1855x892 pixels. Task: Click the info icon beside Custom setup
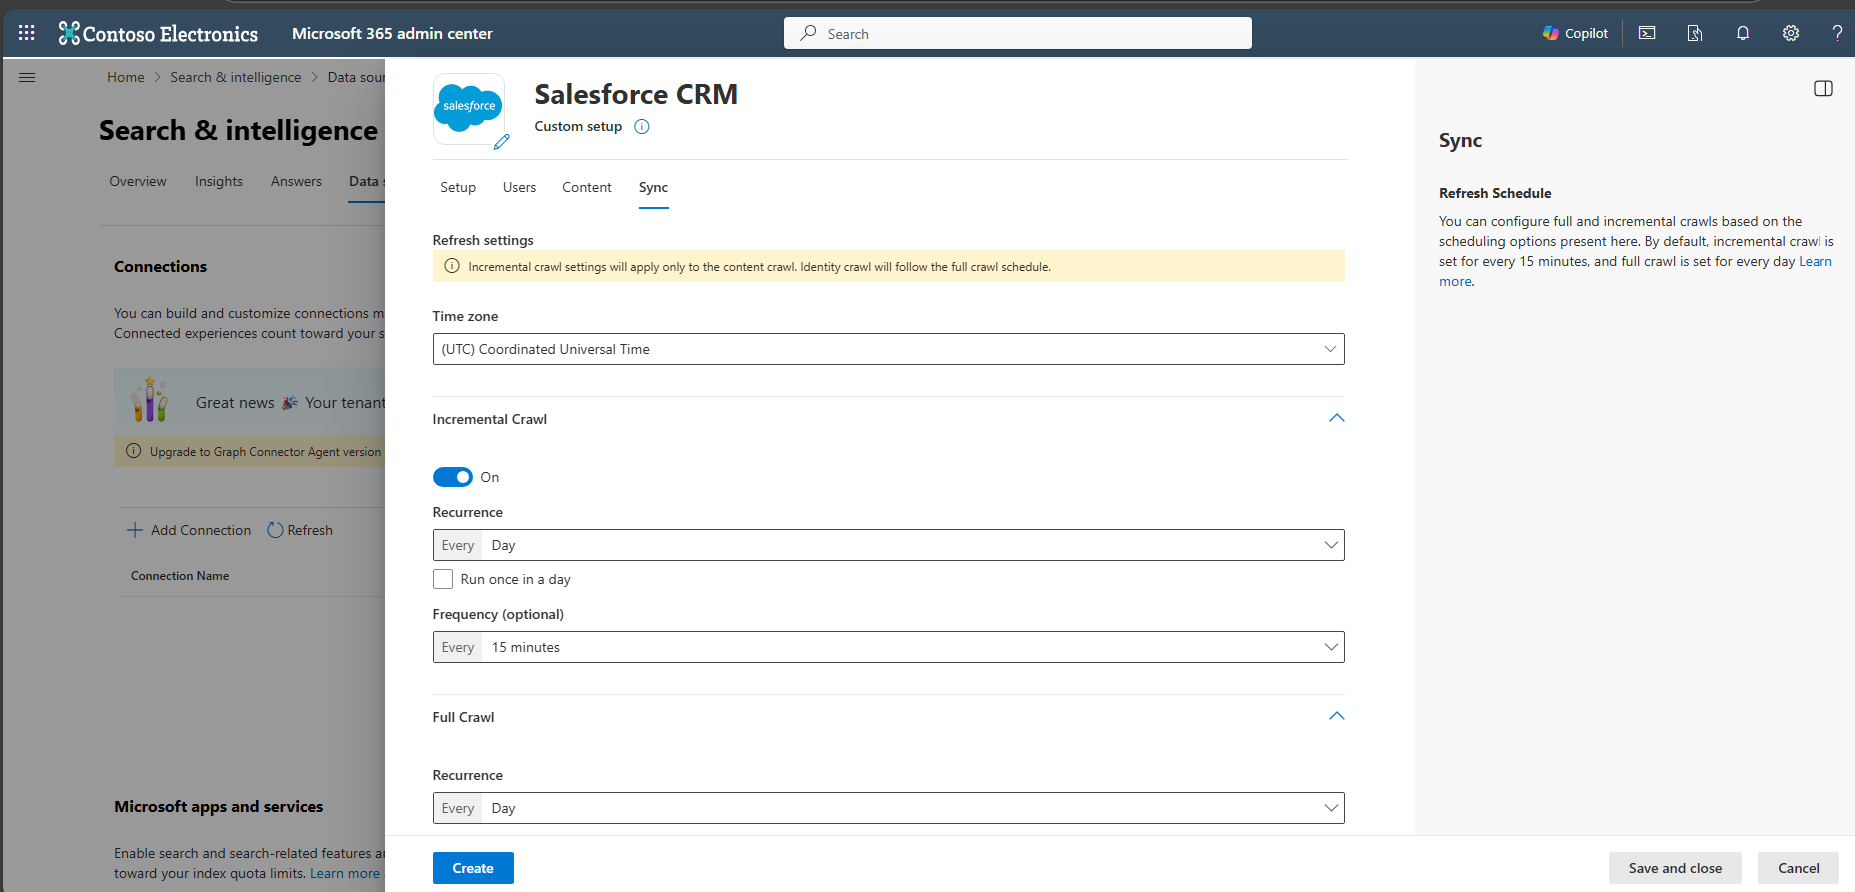[642, 127]
